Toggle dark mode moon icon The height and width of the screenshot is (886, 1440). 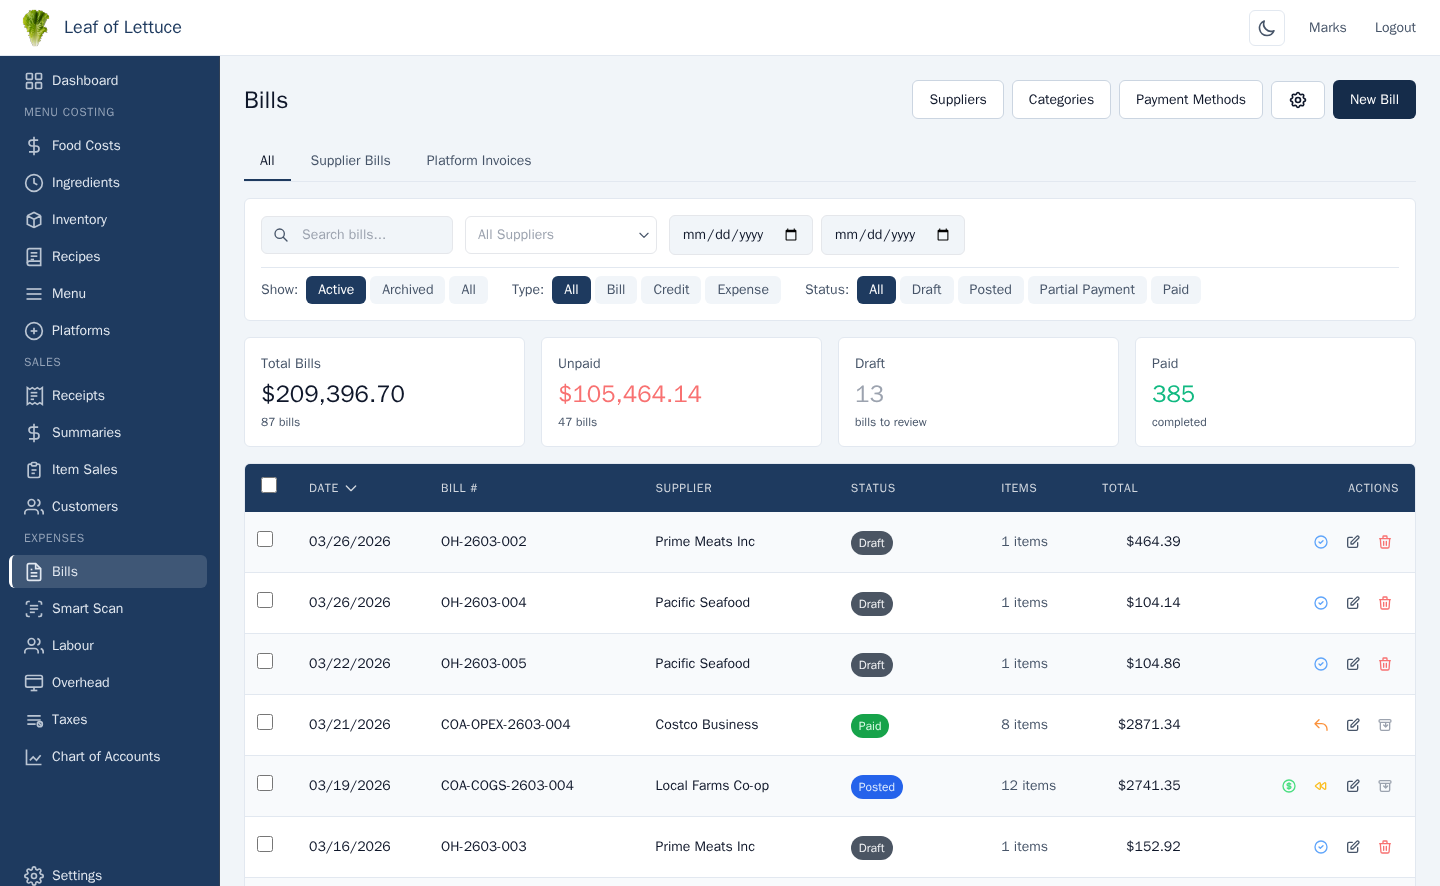tap(1266, 28)
